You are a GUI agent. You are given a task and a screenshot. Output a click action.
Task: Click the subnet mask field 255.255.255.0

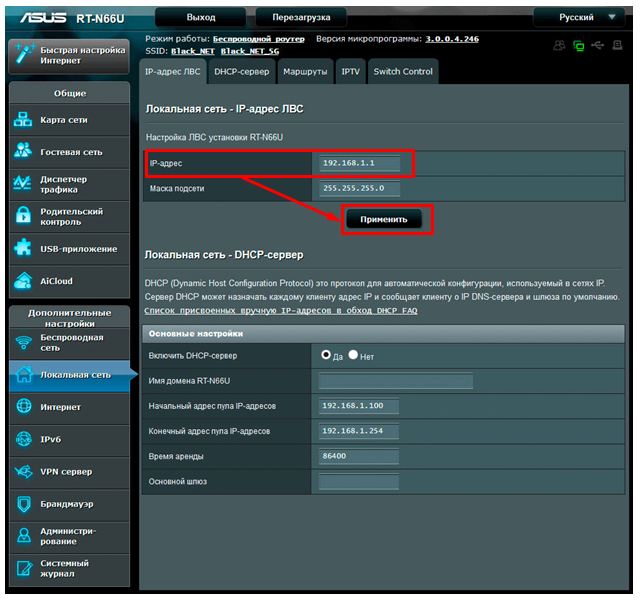click(x=360, y=188)
